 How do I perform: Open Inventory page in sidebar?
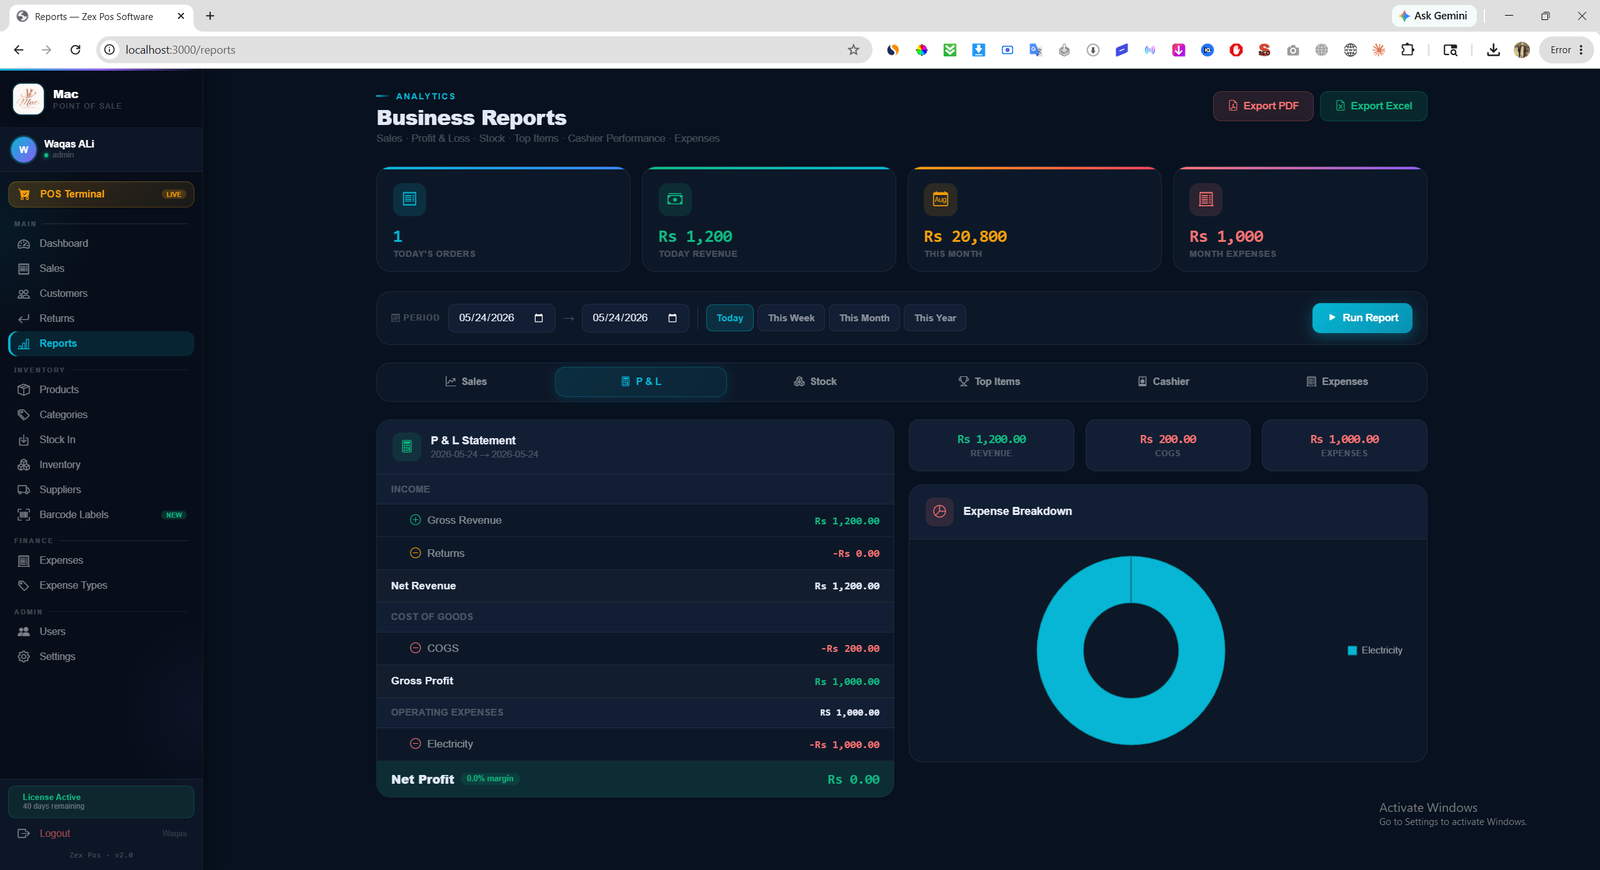(x=100, y=464)
